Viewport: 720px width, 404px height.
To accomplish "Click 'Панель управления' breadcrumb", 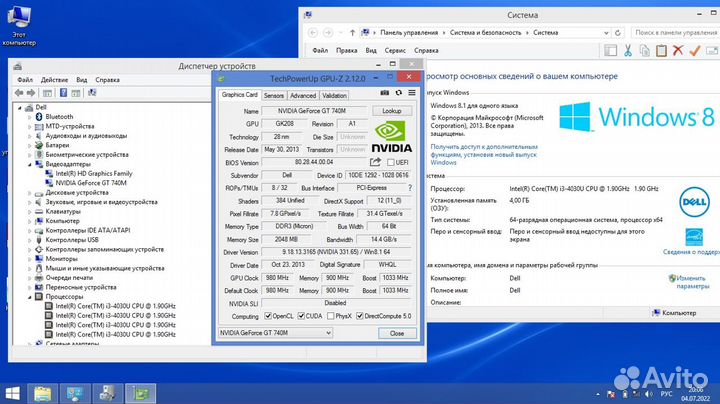I will (x=409, y=33).
